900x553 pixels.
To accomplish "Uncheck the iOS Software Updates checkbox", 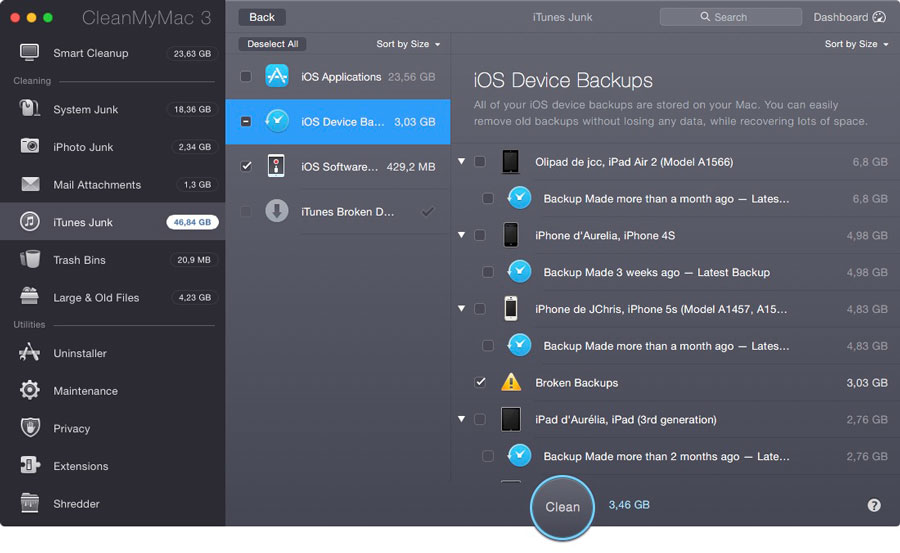I will [246, 166].
